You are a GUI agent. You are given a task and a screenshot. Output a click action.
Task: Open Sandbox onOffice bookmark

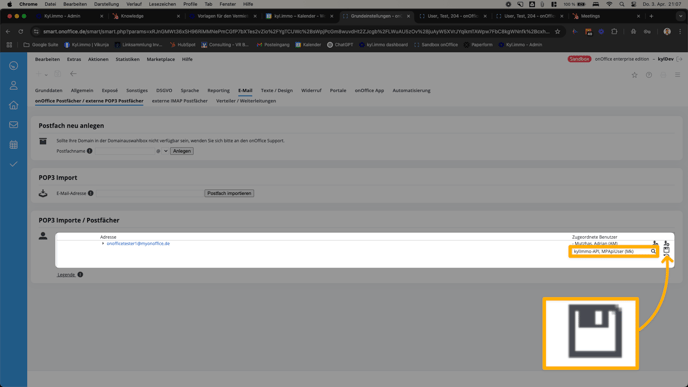pyautogui.click(x=436, y=45)
